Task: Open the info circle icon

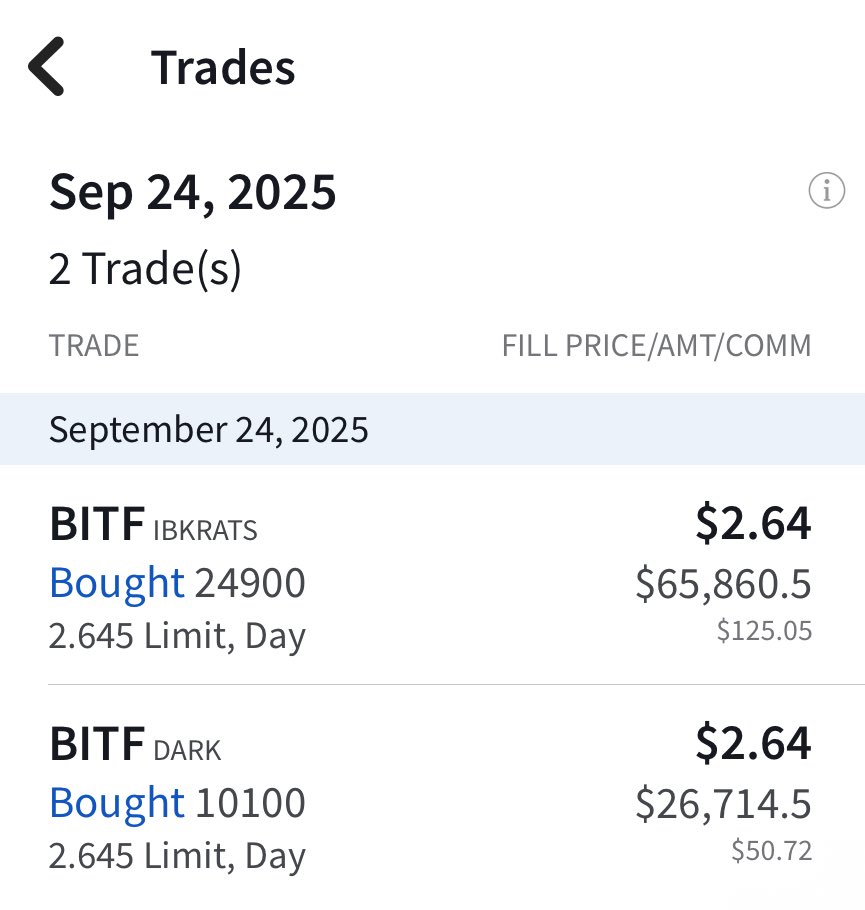Action: (x=827, y=190)
